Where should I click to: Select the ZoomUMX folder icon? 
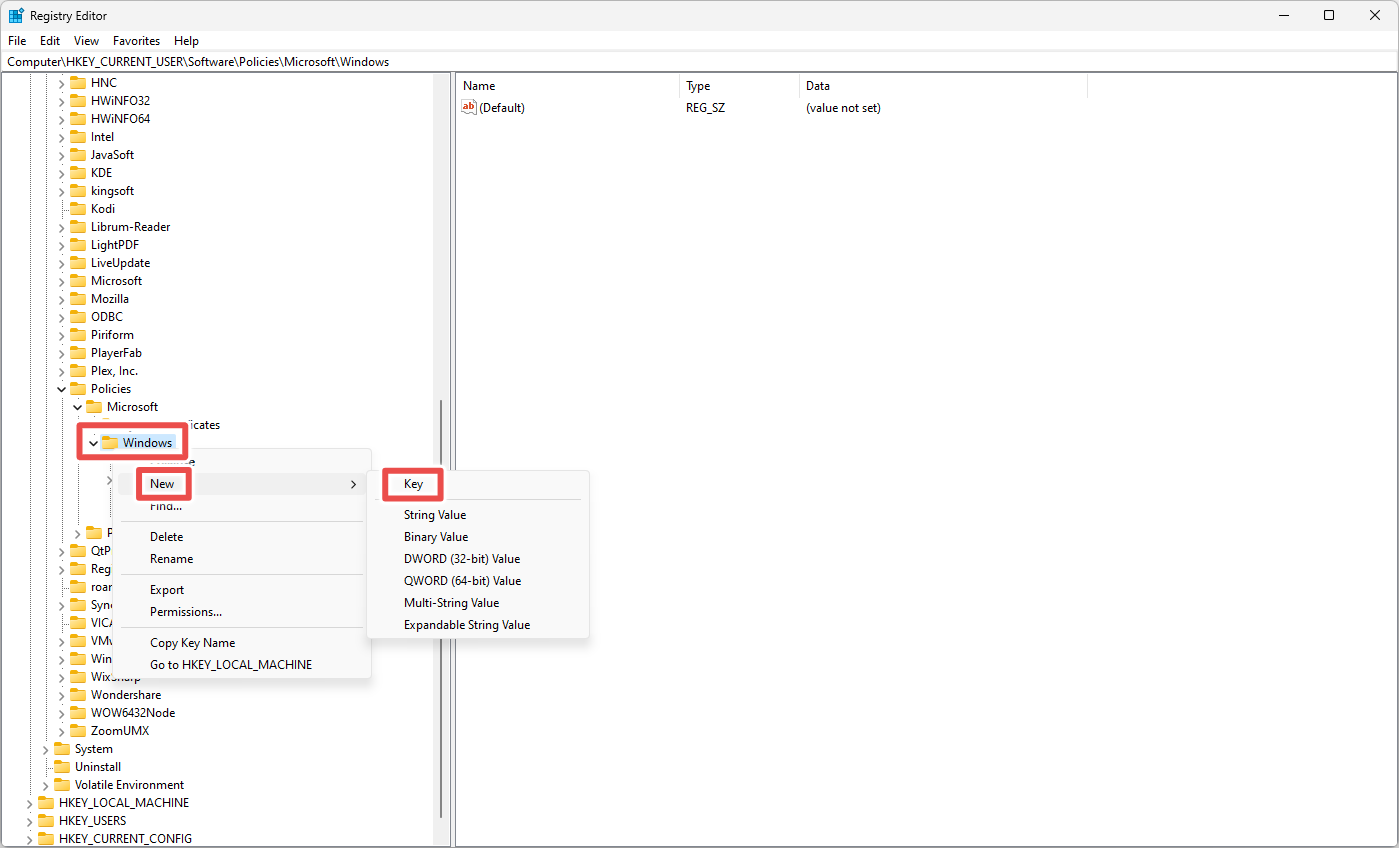click(x=78, y=731)
